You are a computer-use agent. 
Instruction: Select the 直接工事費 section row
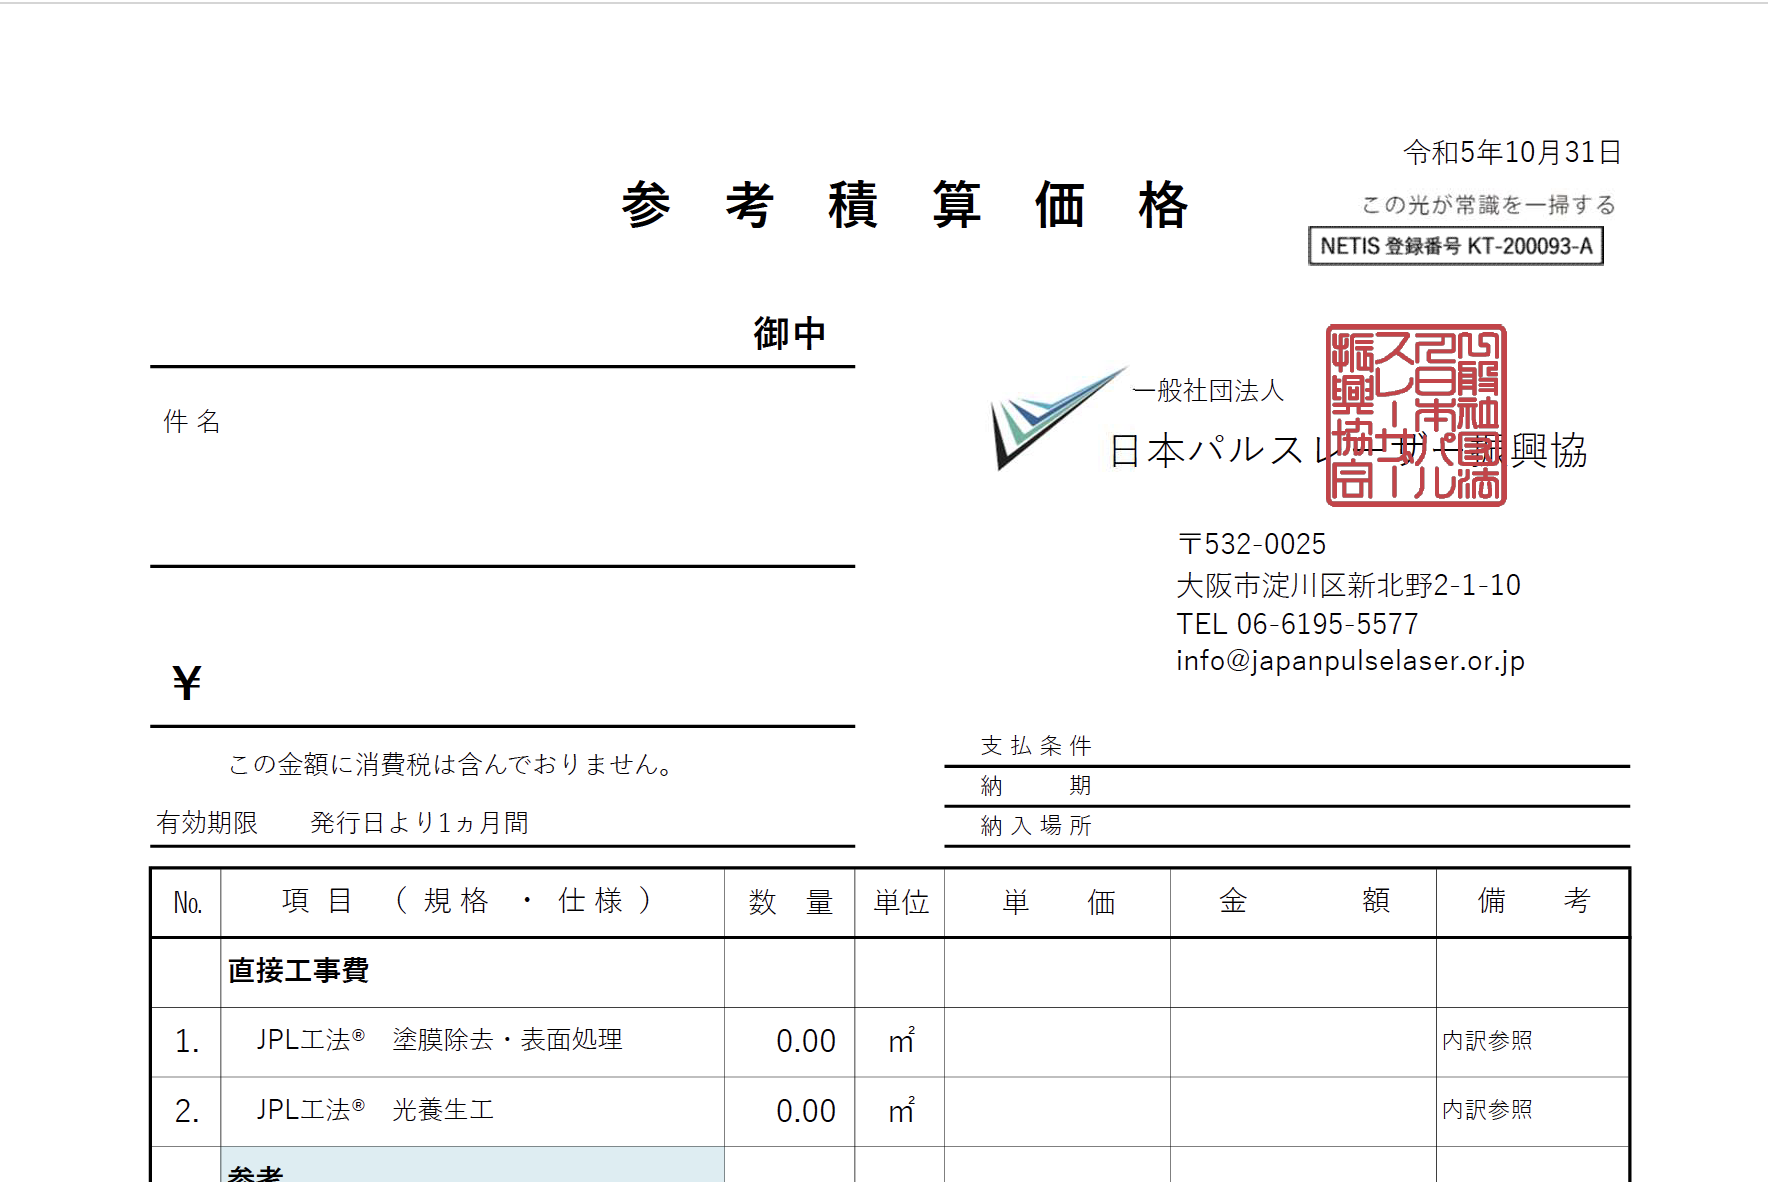[x=298, y=971]
